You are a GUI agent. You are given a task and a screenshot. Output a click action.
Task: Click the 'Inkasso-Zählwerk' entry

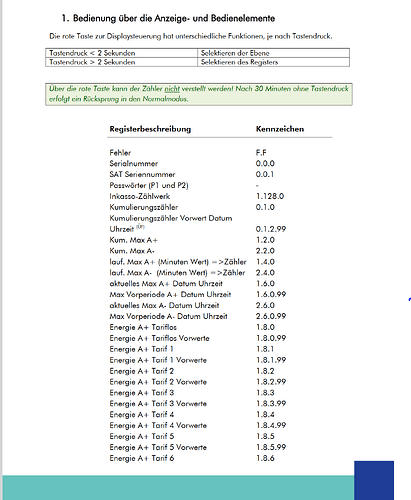(x=140, y=196)
